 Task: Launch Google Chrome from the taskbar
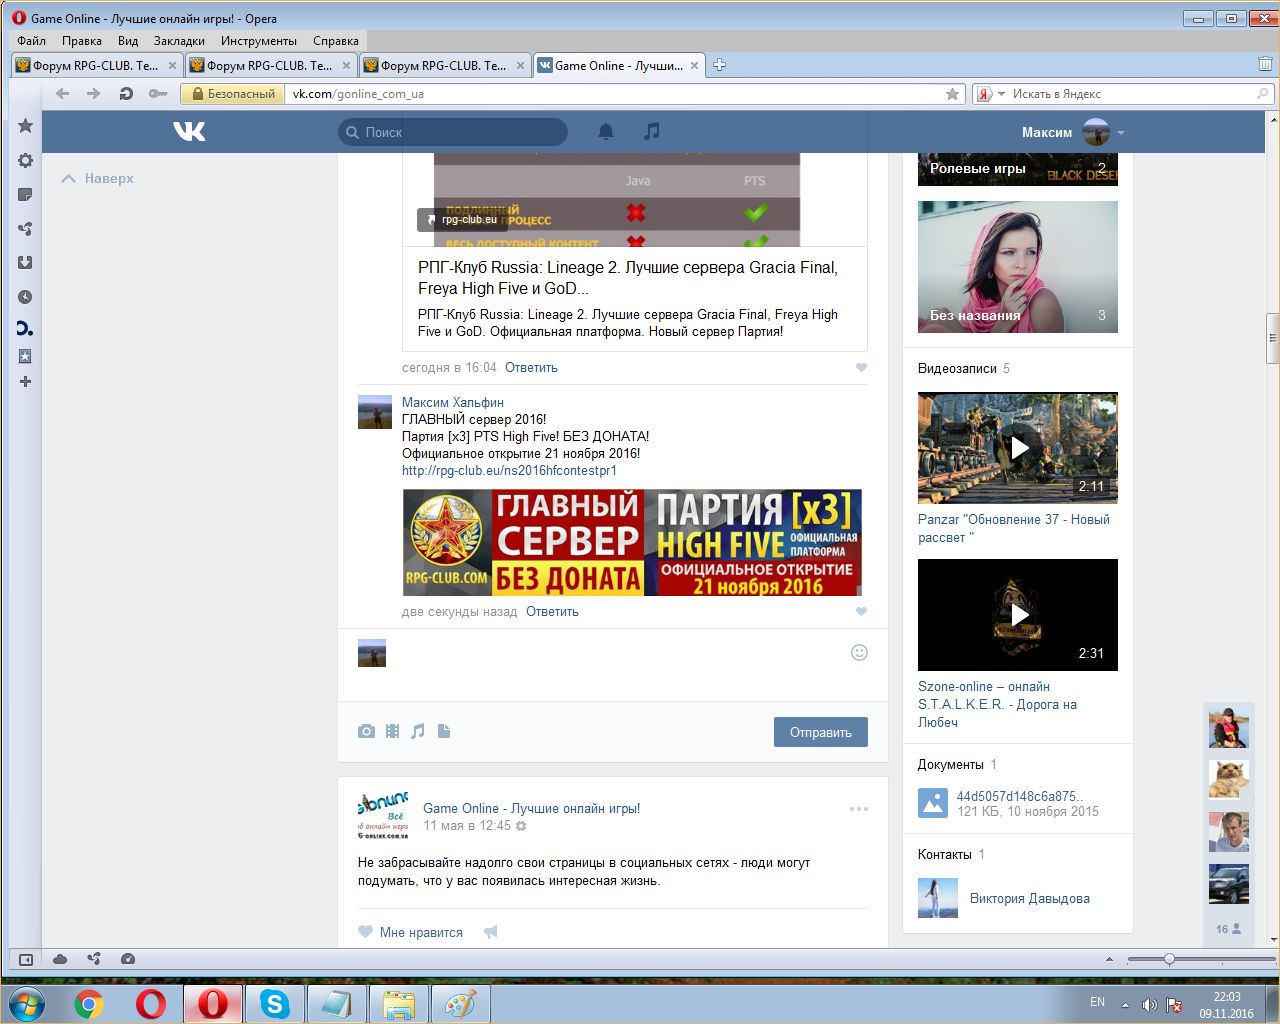pos(89,1003)
